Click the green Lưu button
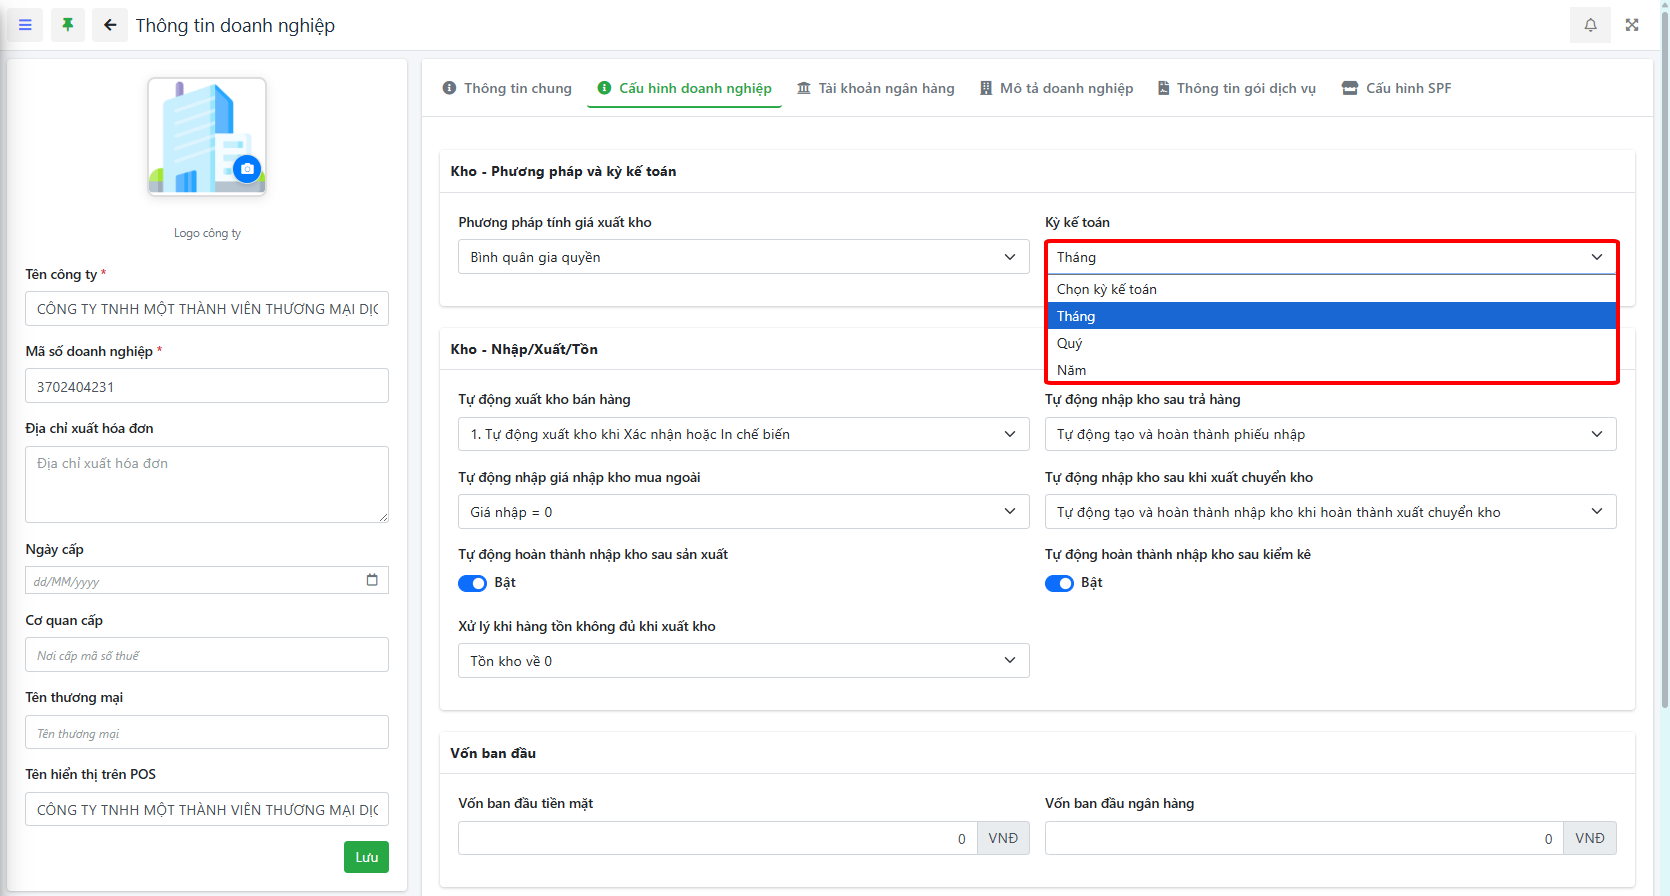This screenshot has height=896, width=1670. tap(366, 857)
